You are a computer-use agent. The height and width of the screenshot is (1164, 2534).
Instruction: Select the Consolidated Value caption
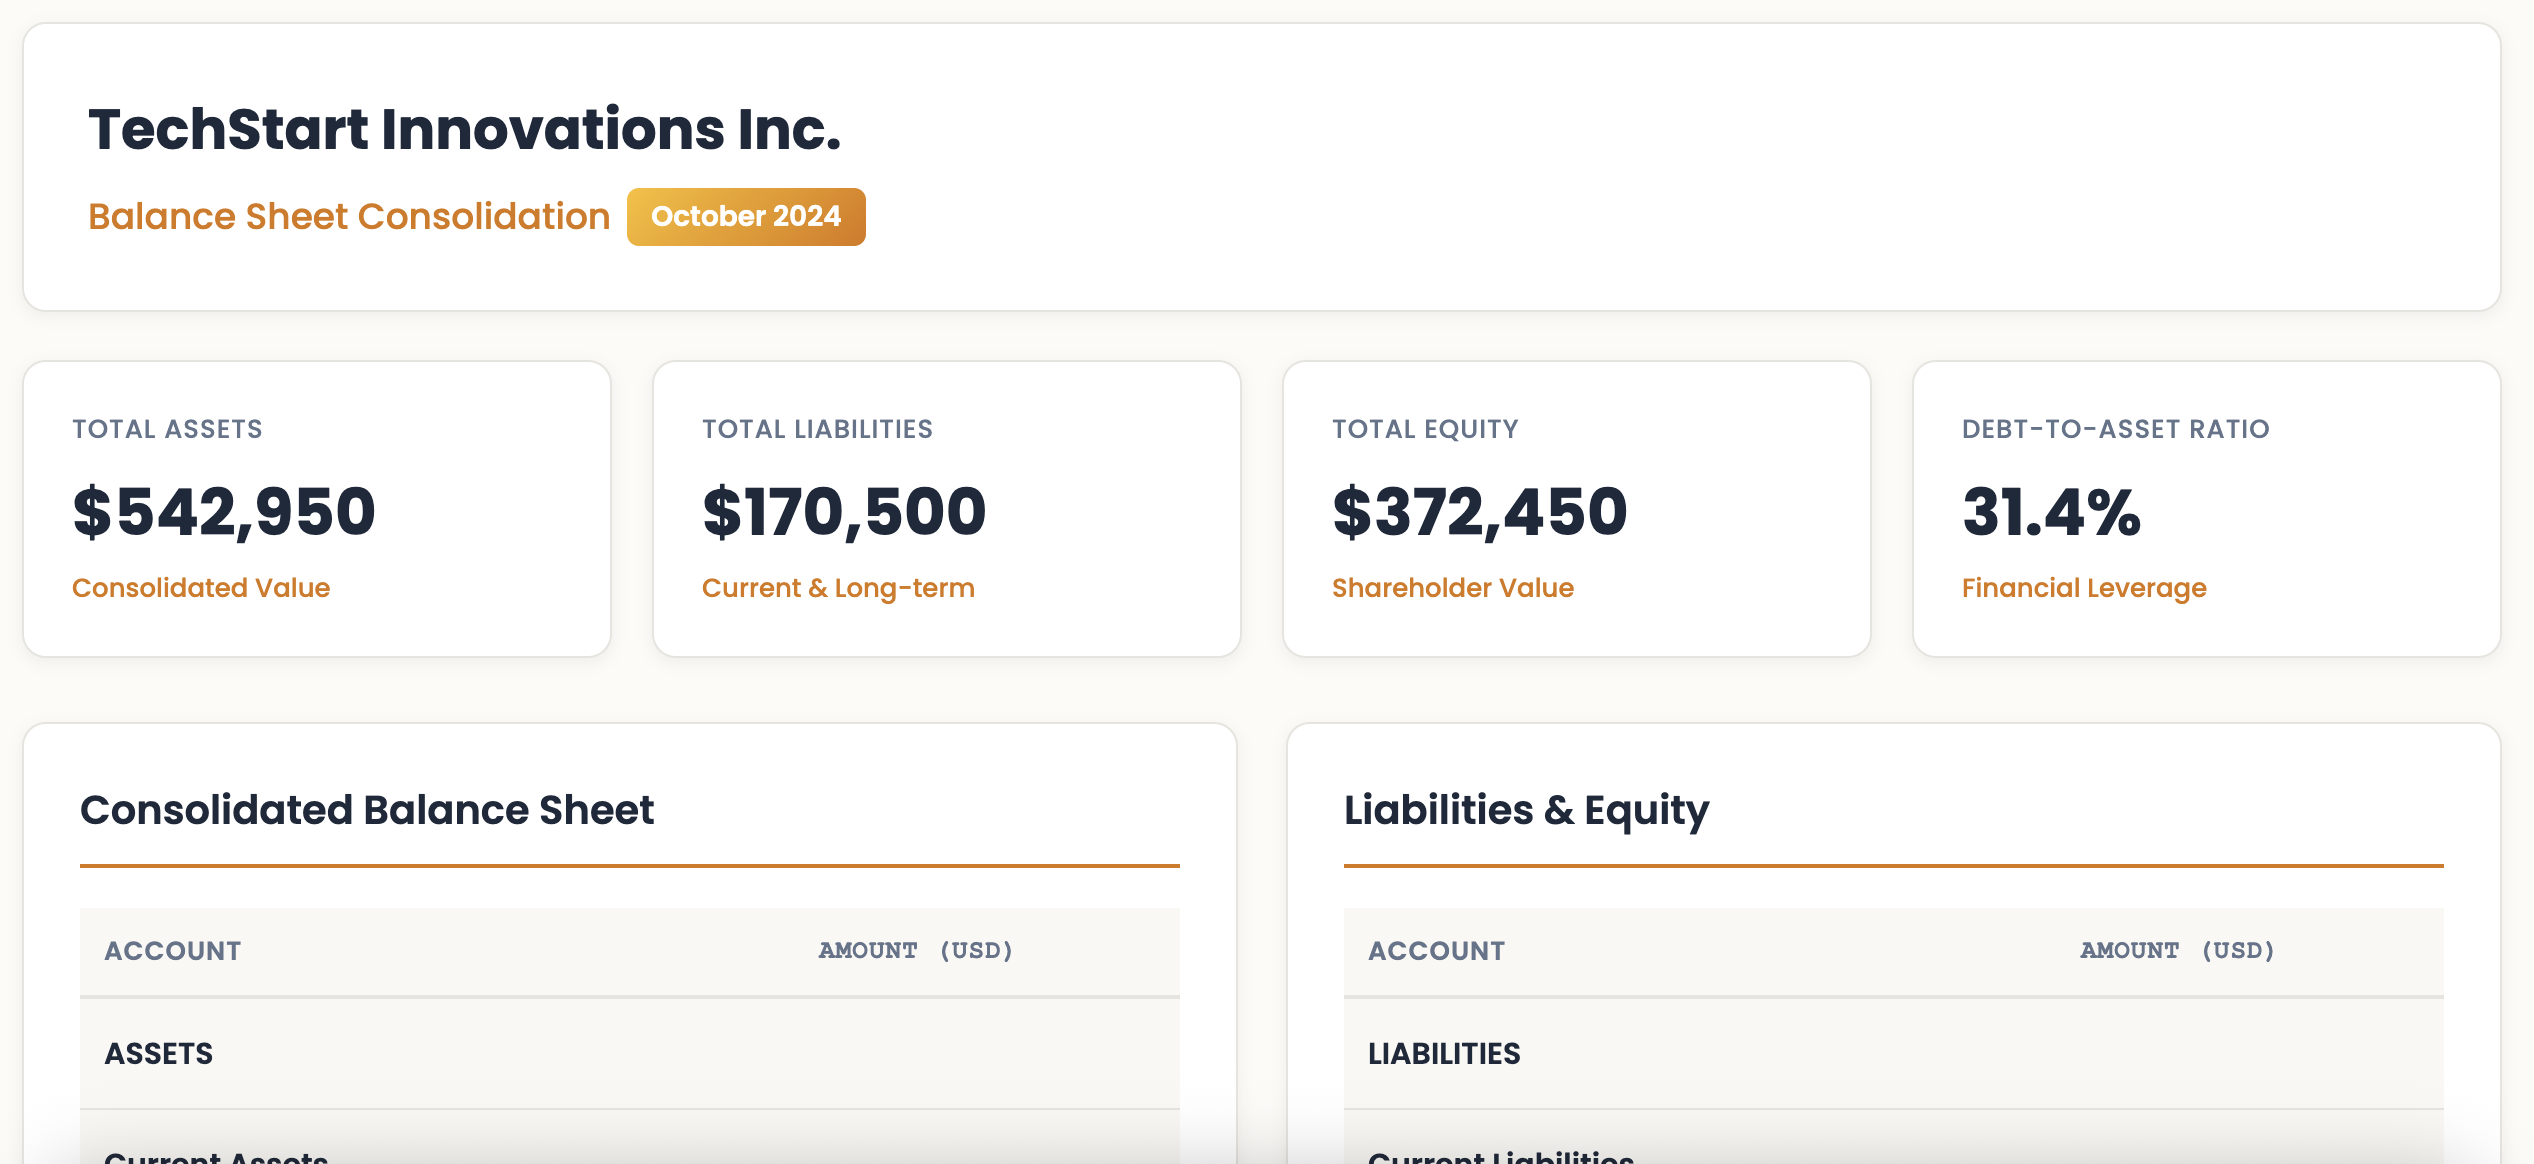[201, 588]
